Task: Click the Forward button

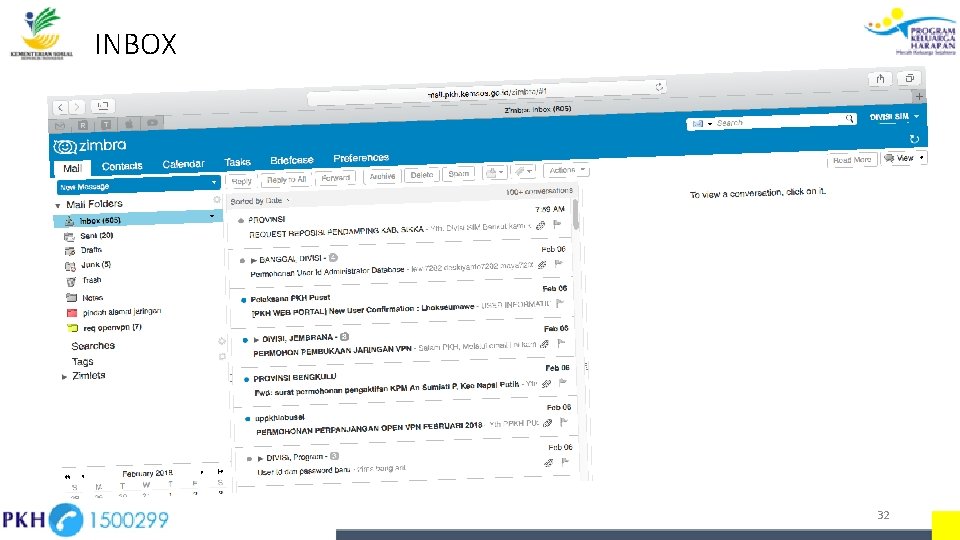Action: click(336, 178)
